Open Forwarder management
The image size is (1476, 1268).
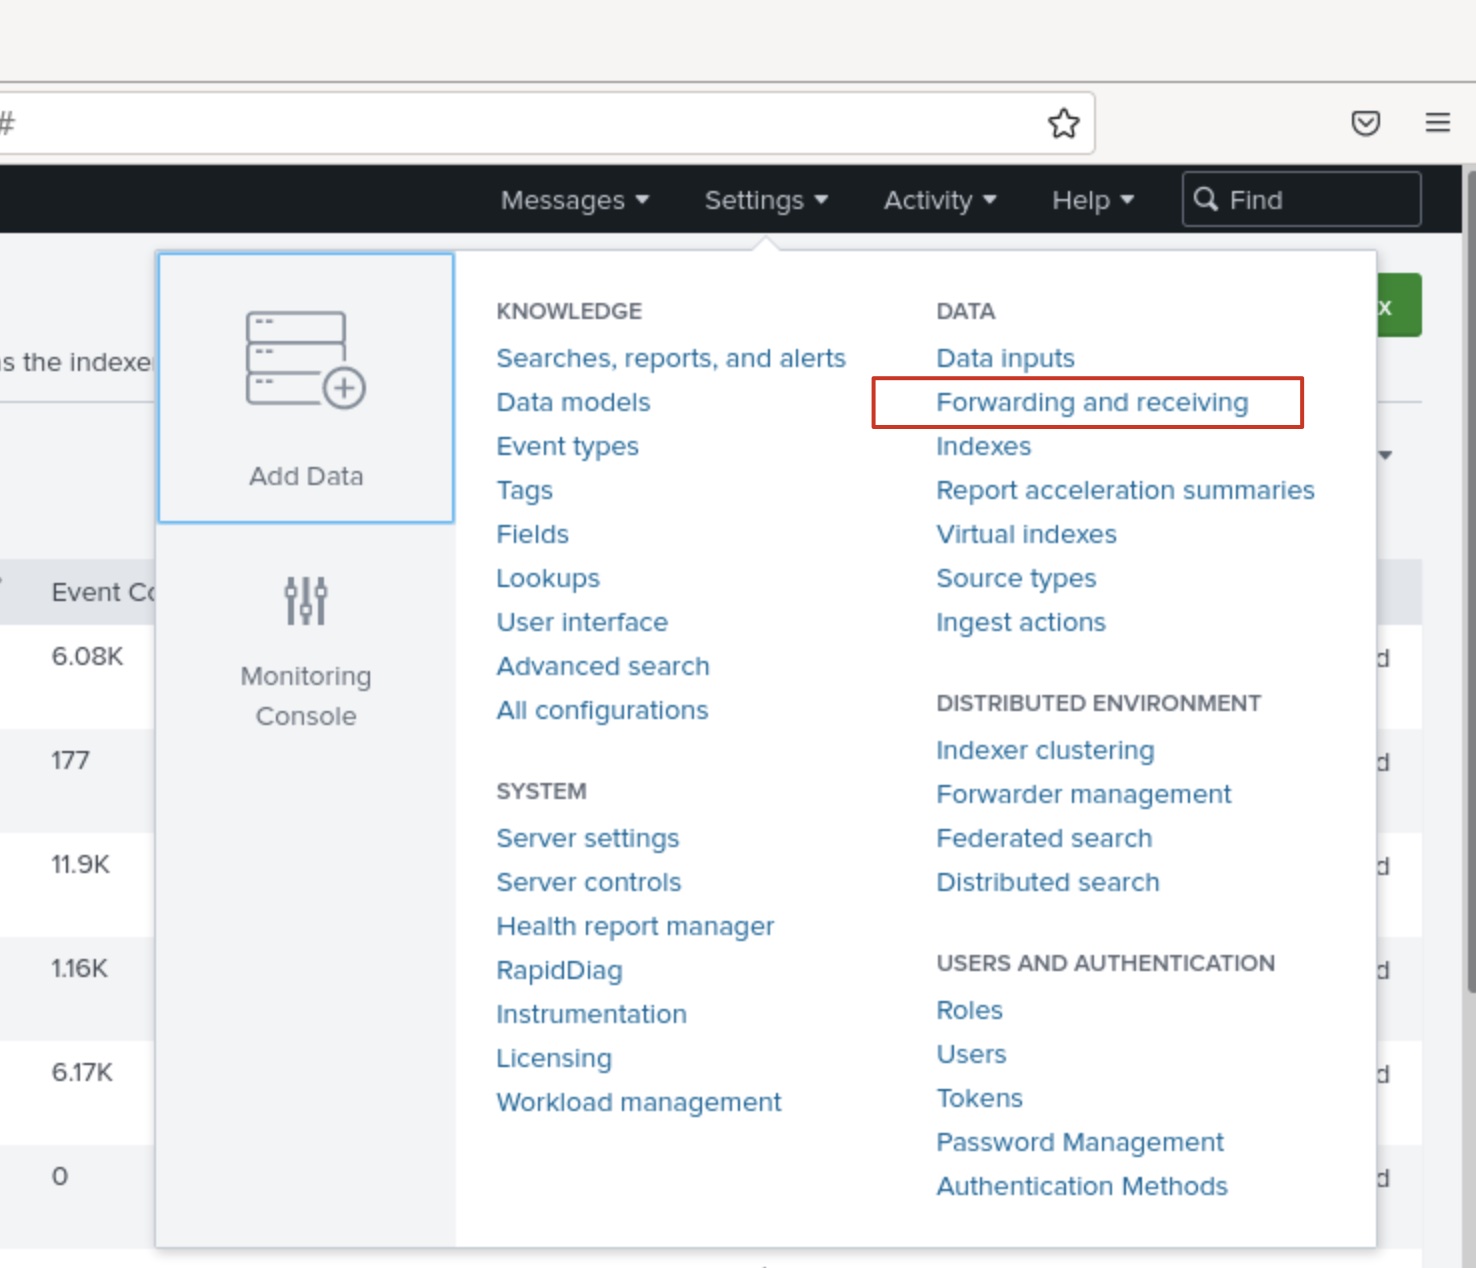click(x=1084, y=794)
